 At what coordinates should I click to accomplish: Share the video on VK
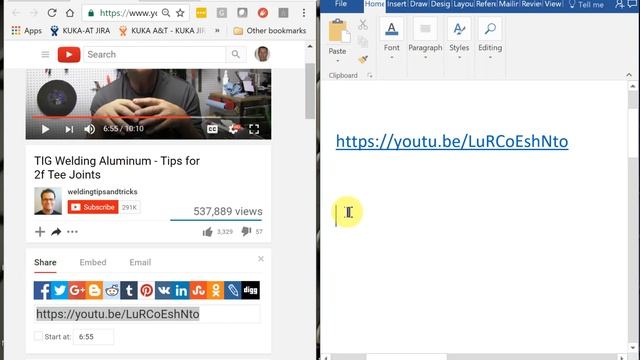164,290
